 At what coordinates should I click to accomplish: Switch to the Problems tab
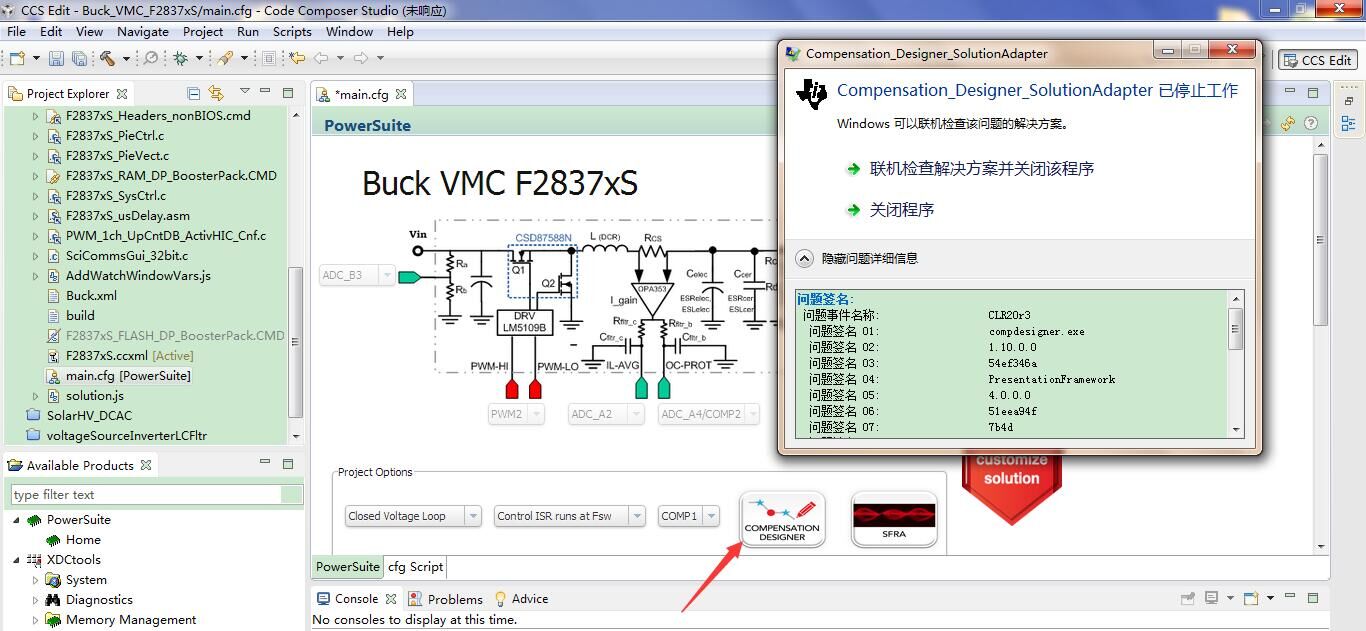coord(445,599)
